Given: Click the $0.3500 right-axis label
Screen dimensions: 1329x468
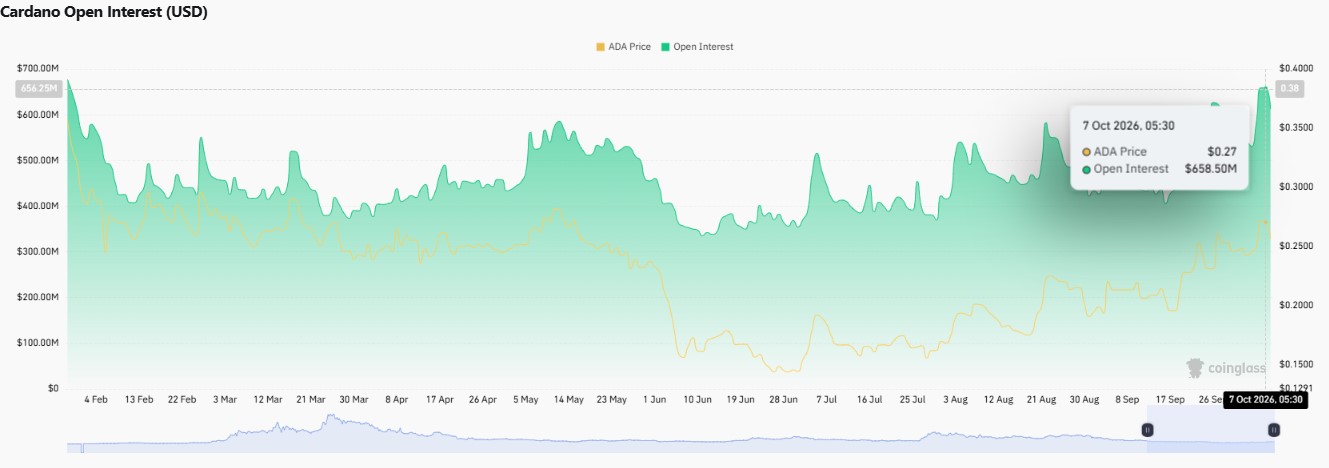Looking at the screenshot, I should click(1296, 127).
